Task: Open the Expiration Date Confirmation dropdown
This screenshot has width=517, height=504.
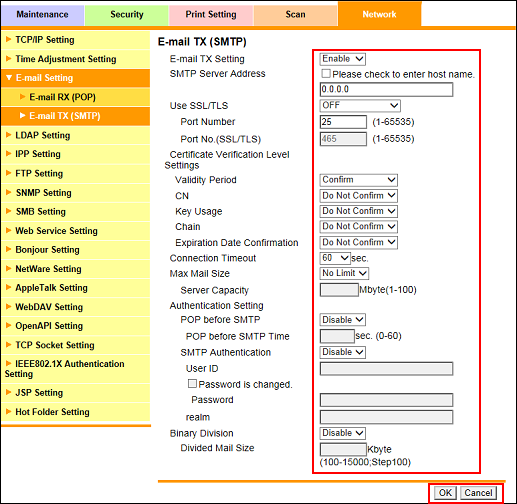Action: point(358,242)
